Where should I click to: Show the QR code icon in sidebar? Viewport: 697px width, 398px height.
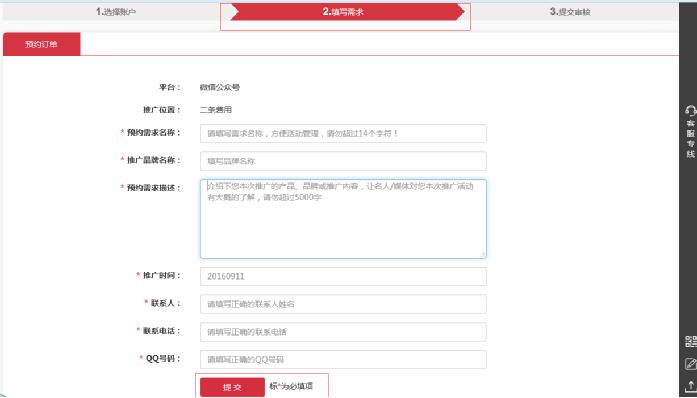click(x=691, y=342)
